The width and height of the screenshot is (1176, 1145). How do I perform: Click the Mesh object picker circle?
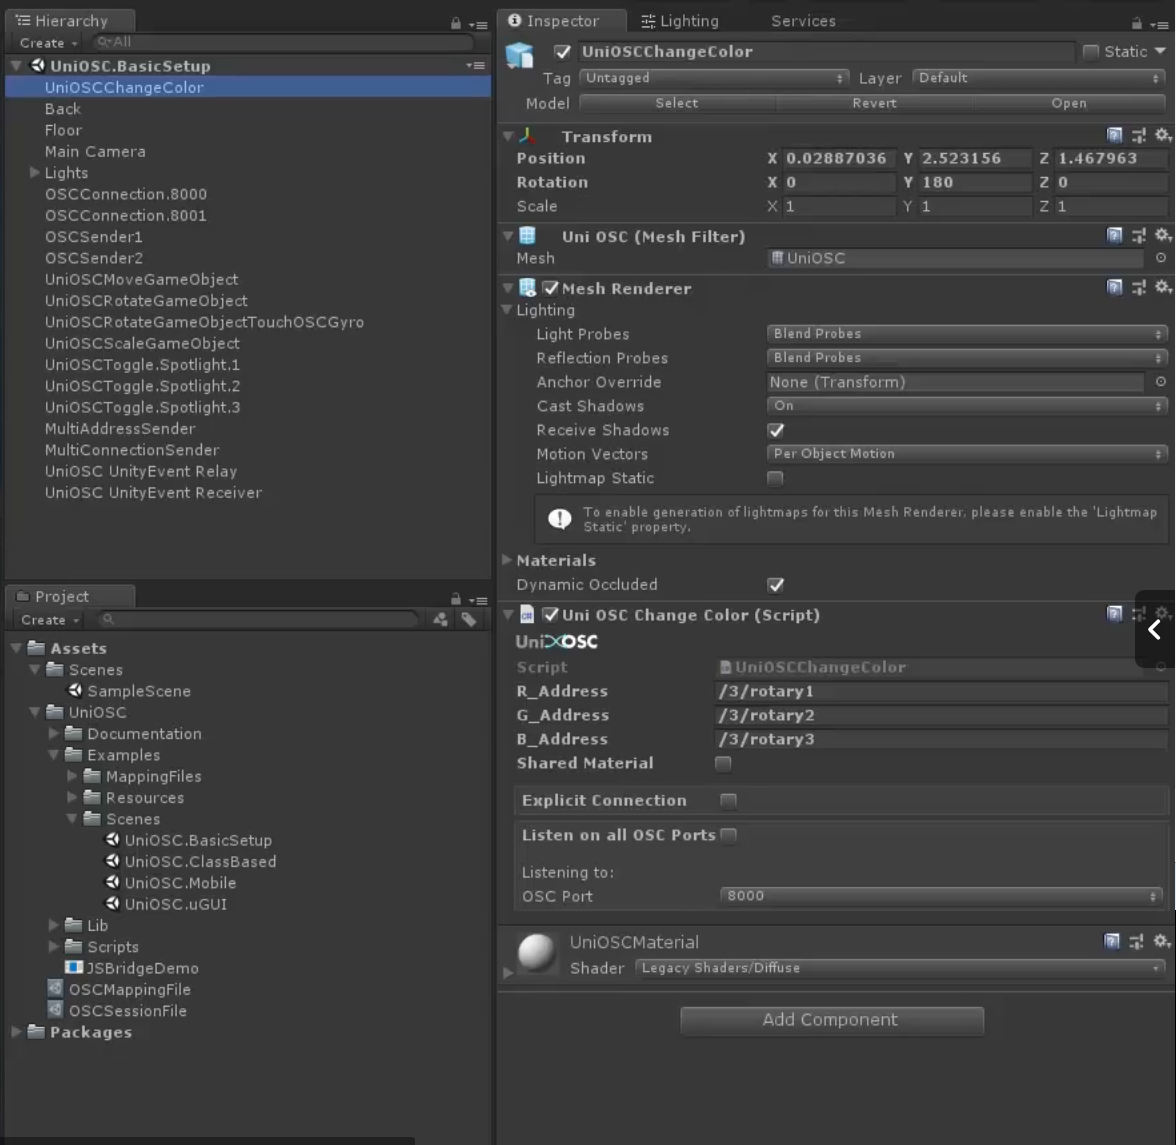pyautogui.click(x=1160, y=257)
